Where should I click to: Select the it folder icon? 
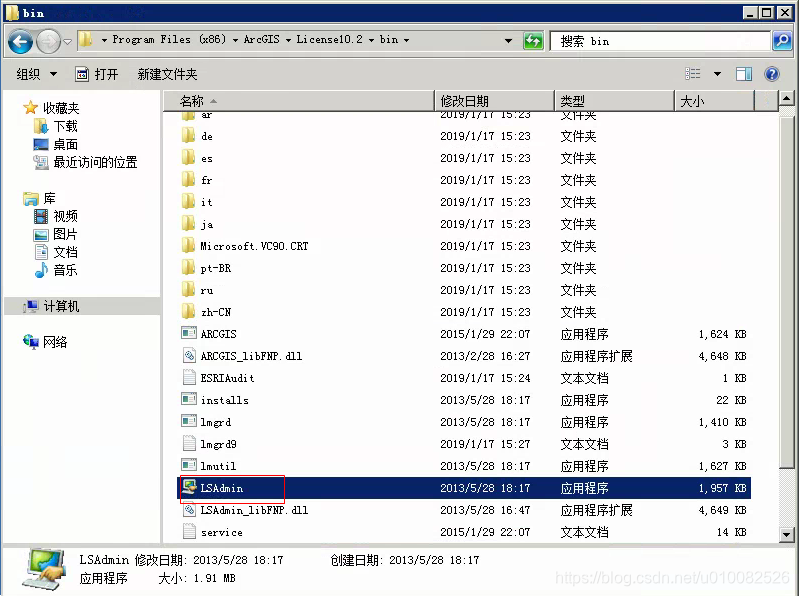[189, 201]
